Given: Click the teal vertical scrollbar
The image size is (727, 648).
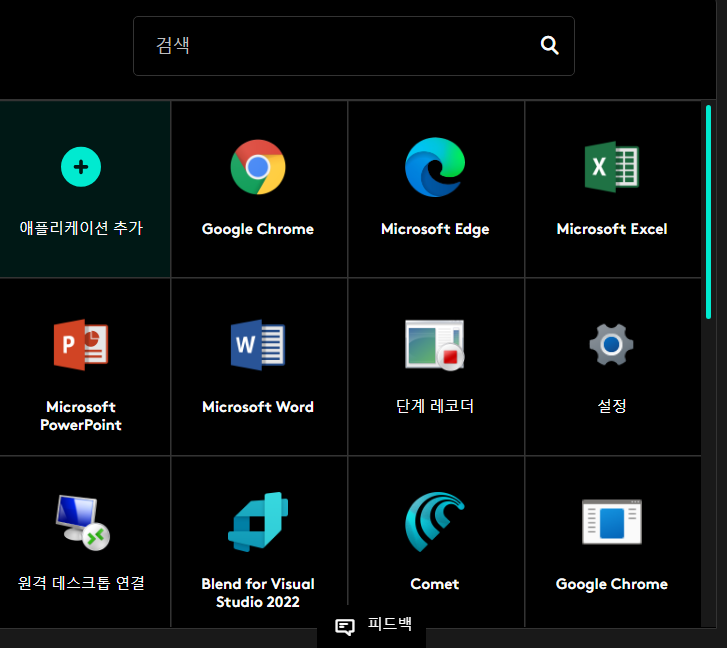Looking at the screenshot, I should [x=708, y=212].
